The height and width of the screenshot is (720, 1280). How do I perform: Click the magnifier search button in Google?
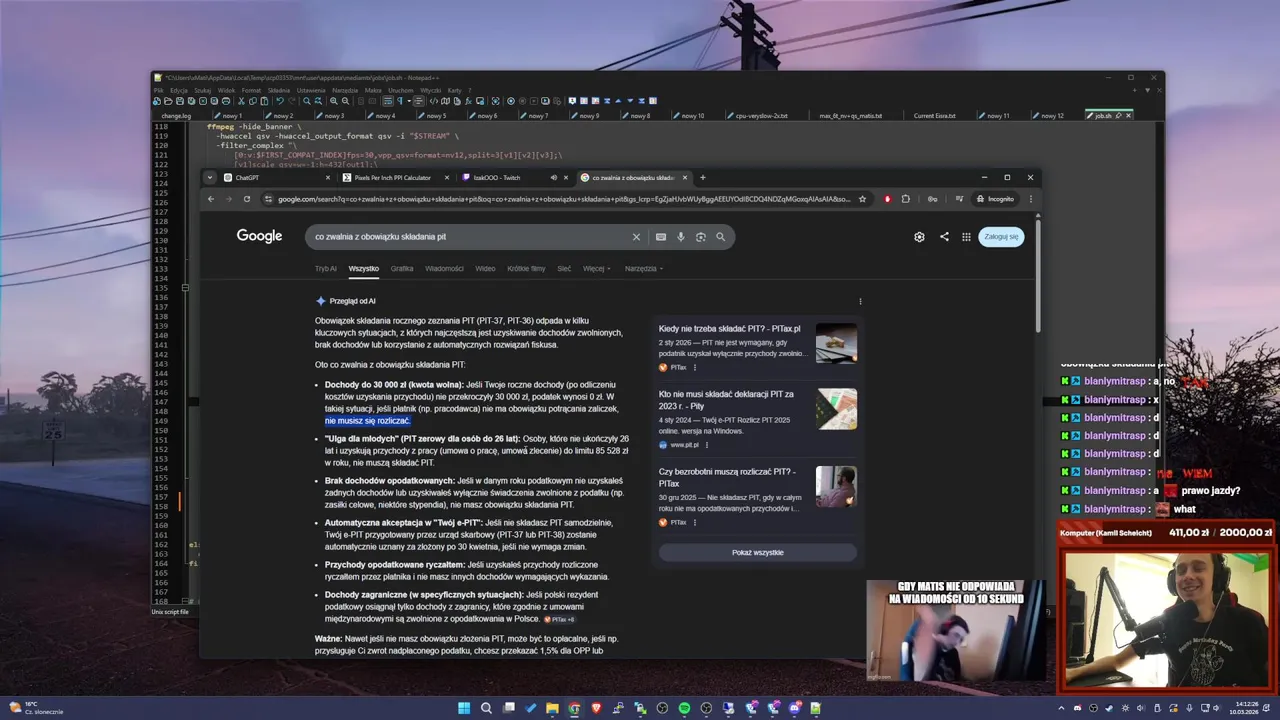click(720, 237)
